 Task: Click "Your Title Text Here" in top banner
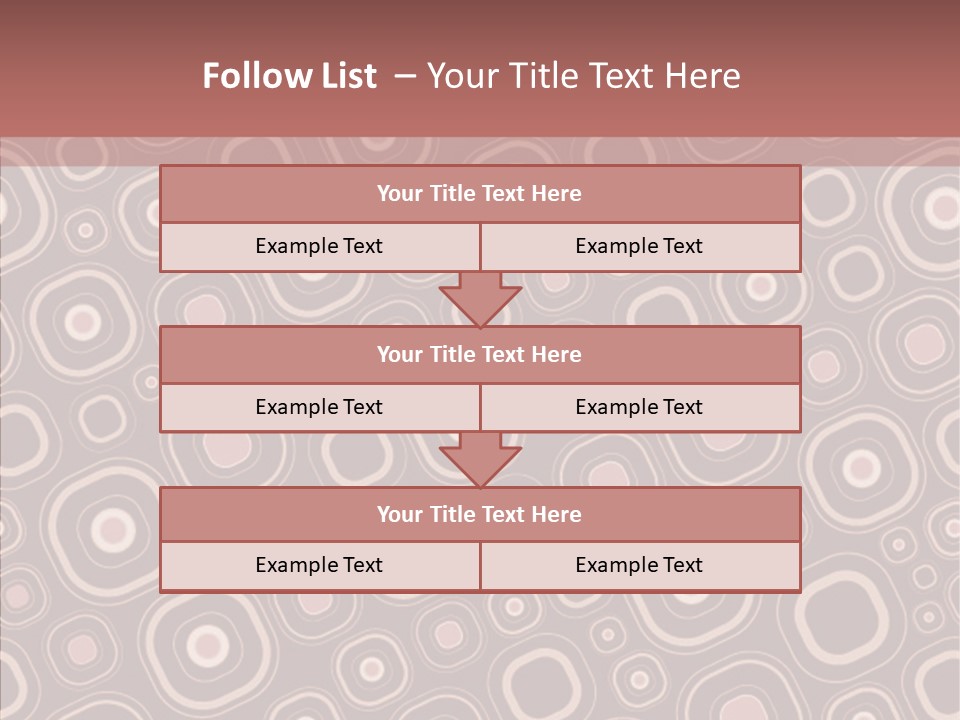[x=584, y=76]
